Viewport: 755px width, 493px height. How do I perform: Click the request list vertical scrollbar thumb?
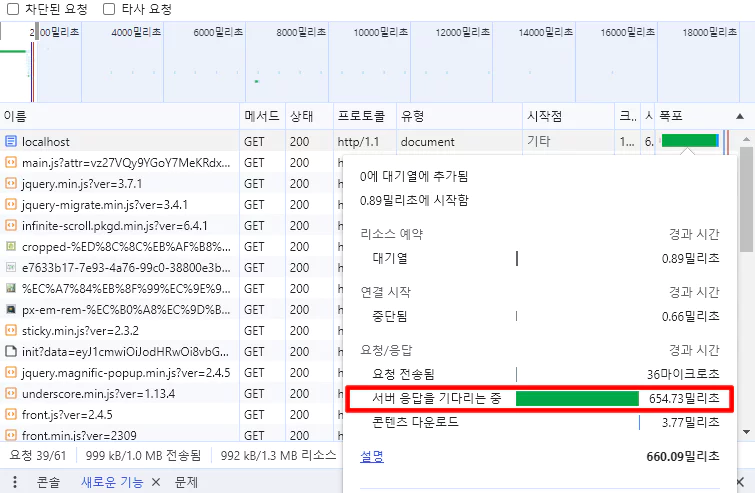[x=746, y=199]
